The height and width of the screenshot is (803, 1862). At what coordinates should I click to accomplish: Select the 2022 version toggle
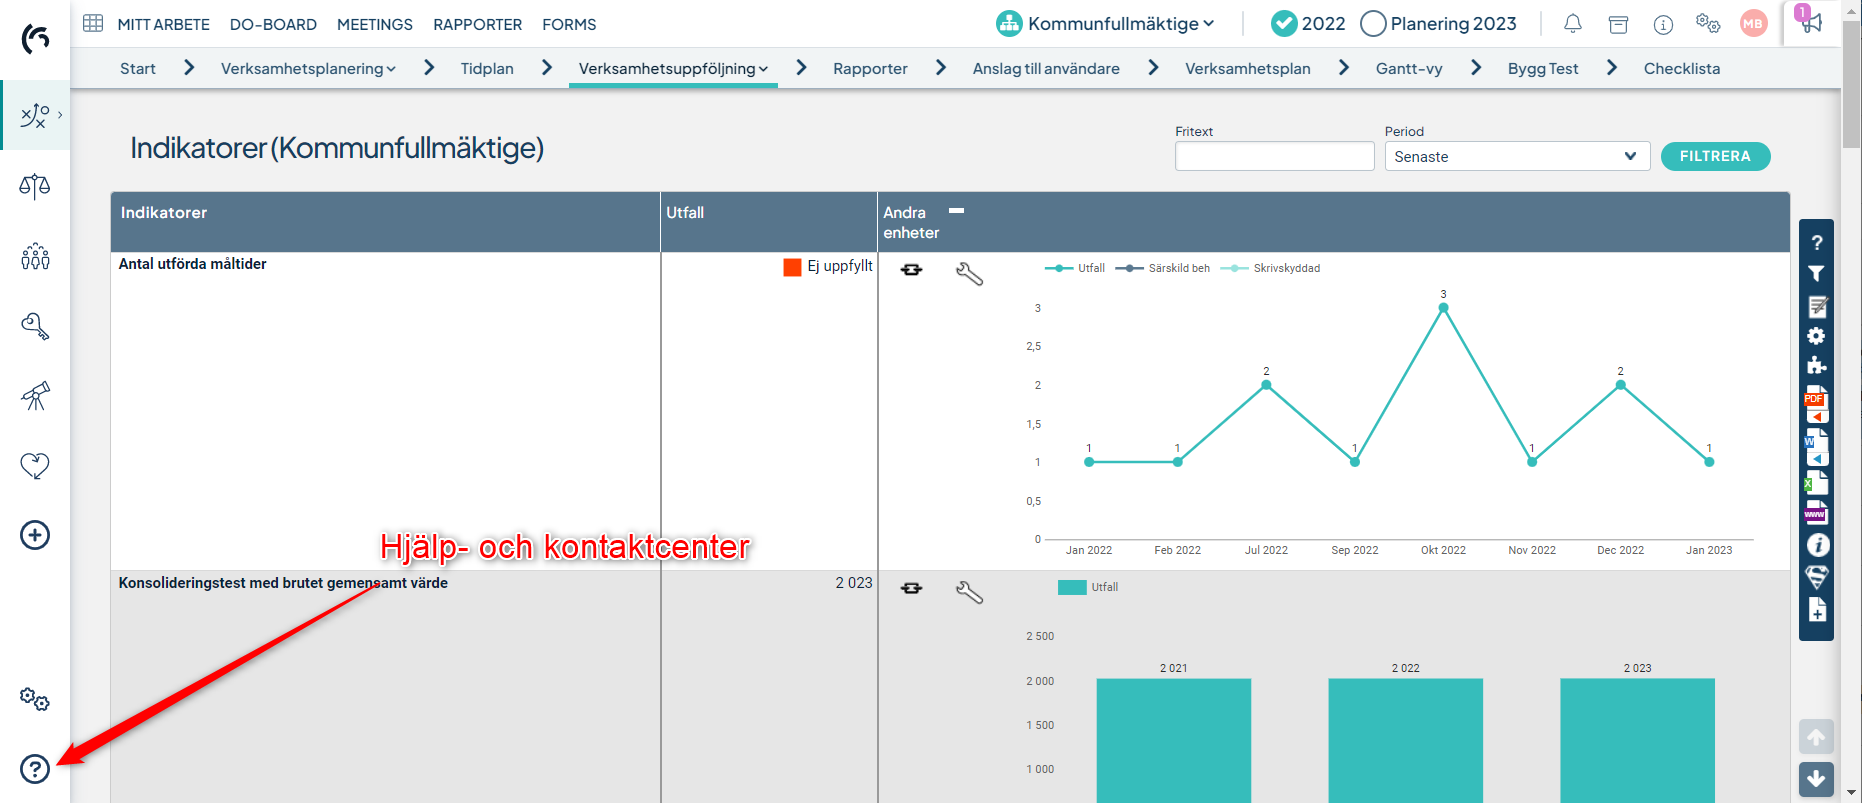[1308, 23]
